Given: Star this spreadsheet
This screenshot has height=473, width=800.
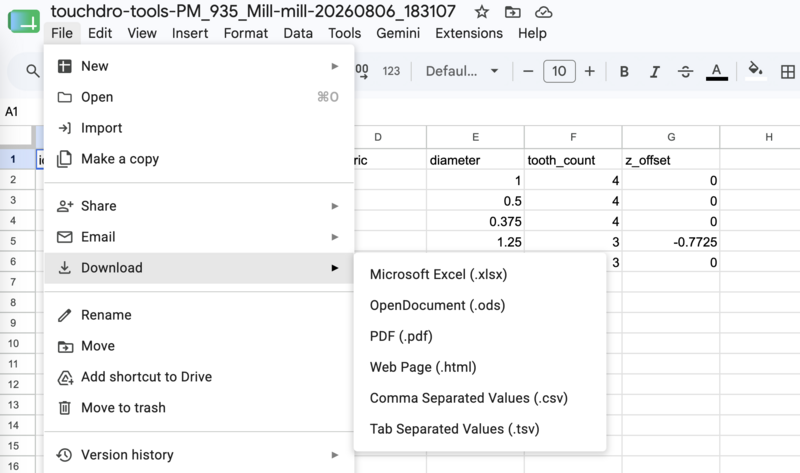Looking at the screenshot, I should click(481, 12).
